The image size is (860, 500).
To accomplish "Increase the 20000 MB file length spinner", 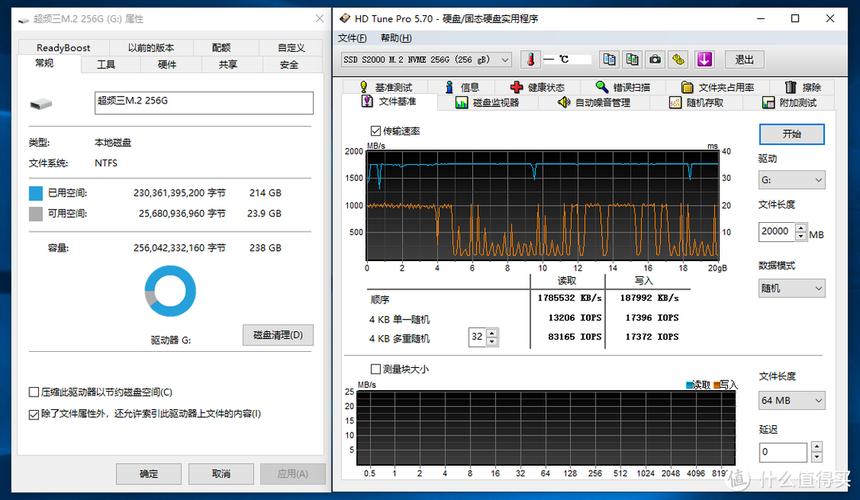I will (x=801, y=227).
